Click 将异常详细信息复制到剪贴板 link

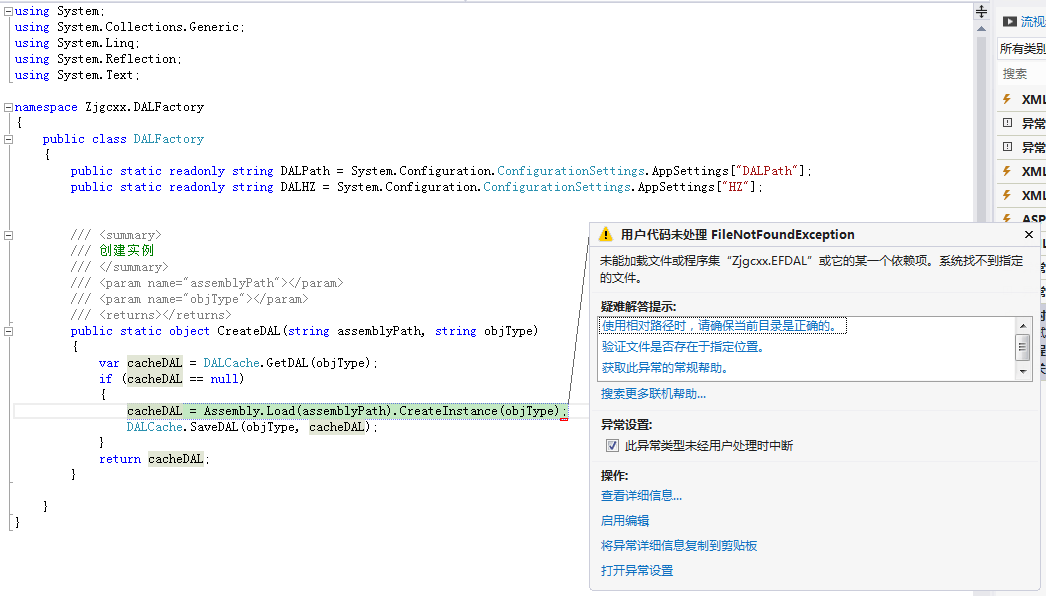click(679, 545)
